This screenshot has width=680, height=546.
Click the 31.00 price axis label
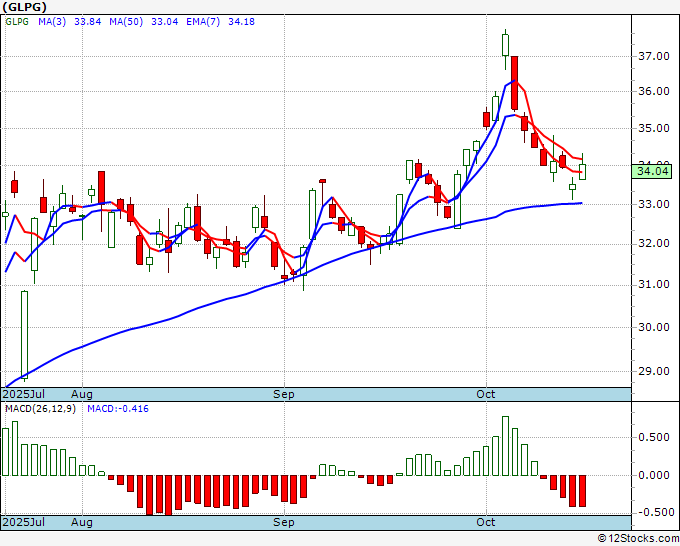[654, 284]
